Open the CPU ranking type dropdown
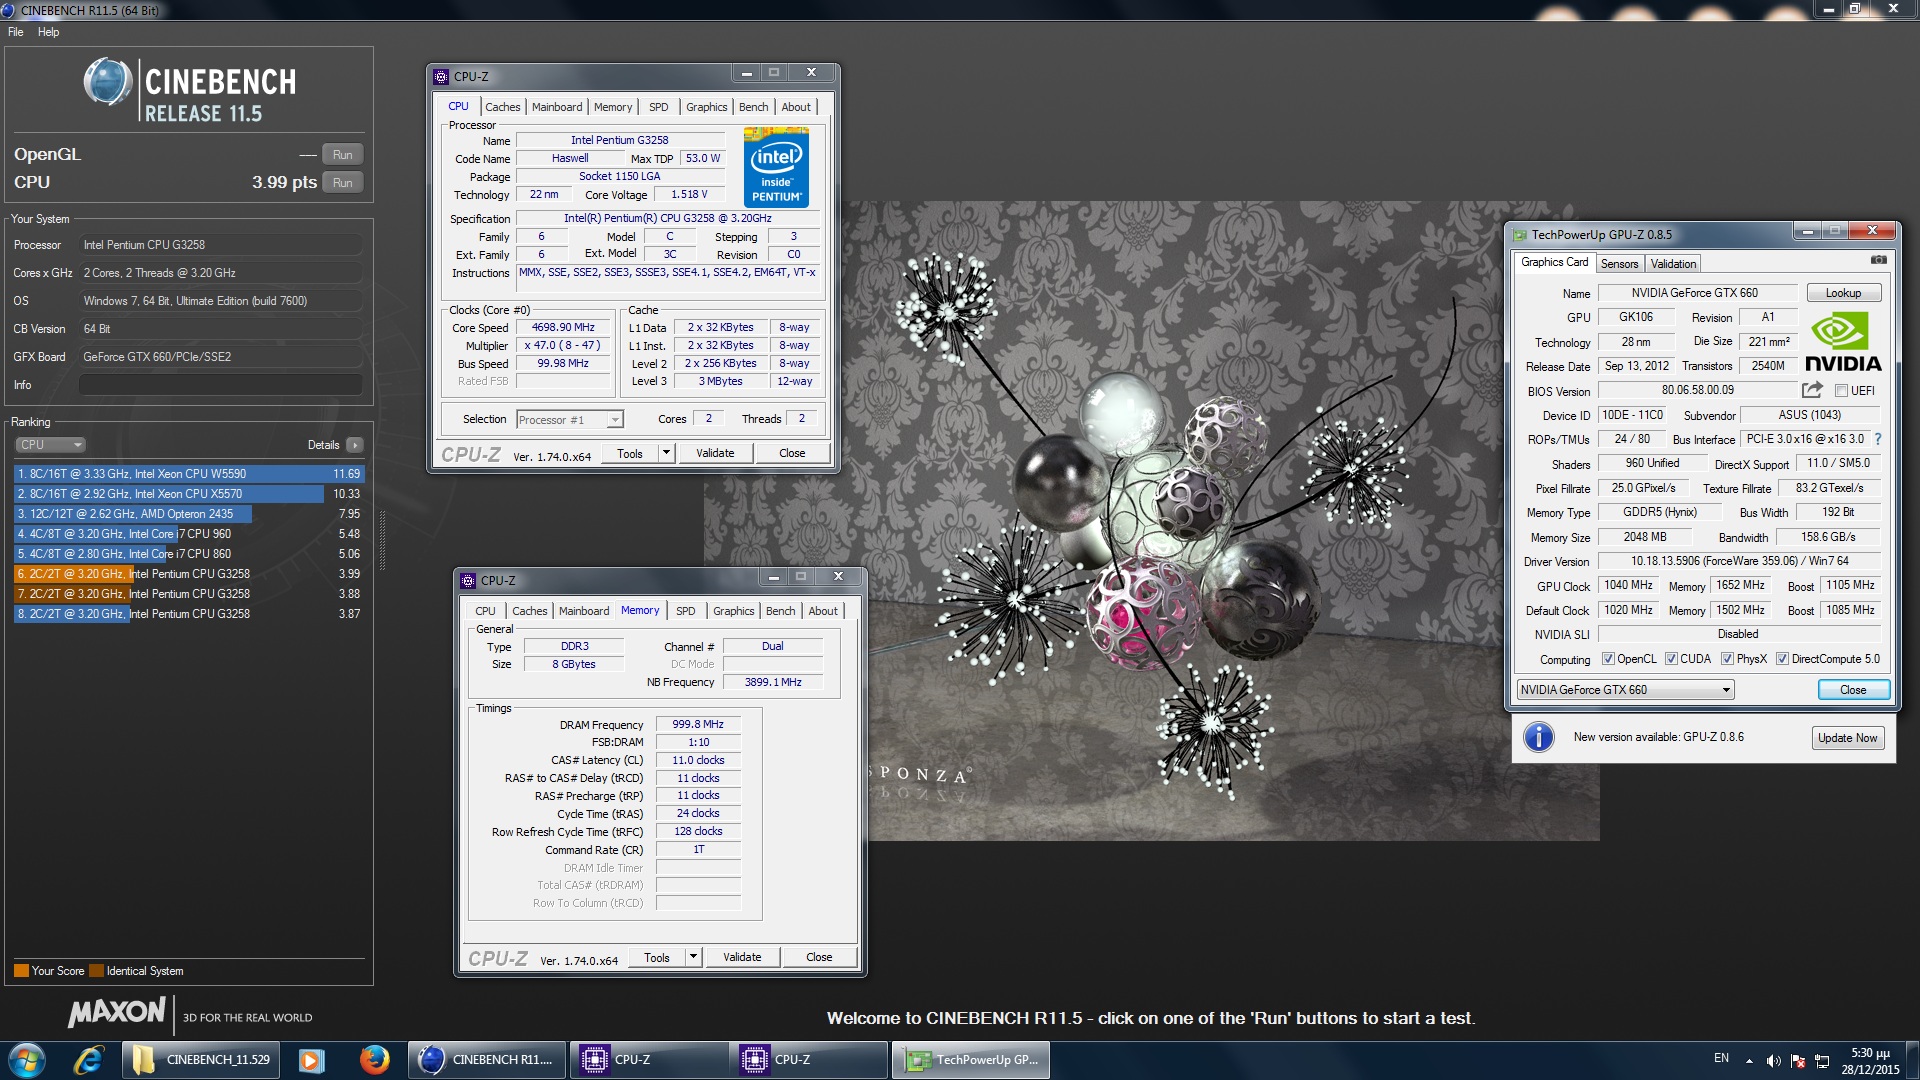 click(50, 445)
